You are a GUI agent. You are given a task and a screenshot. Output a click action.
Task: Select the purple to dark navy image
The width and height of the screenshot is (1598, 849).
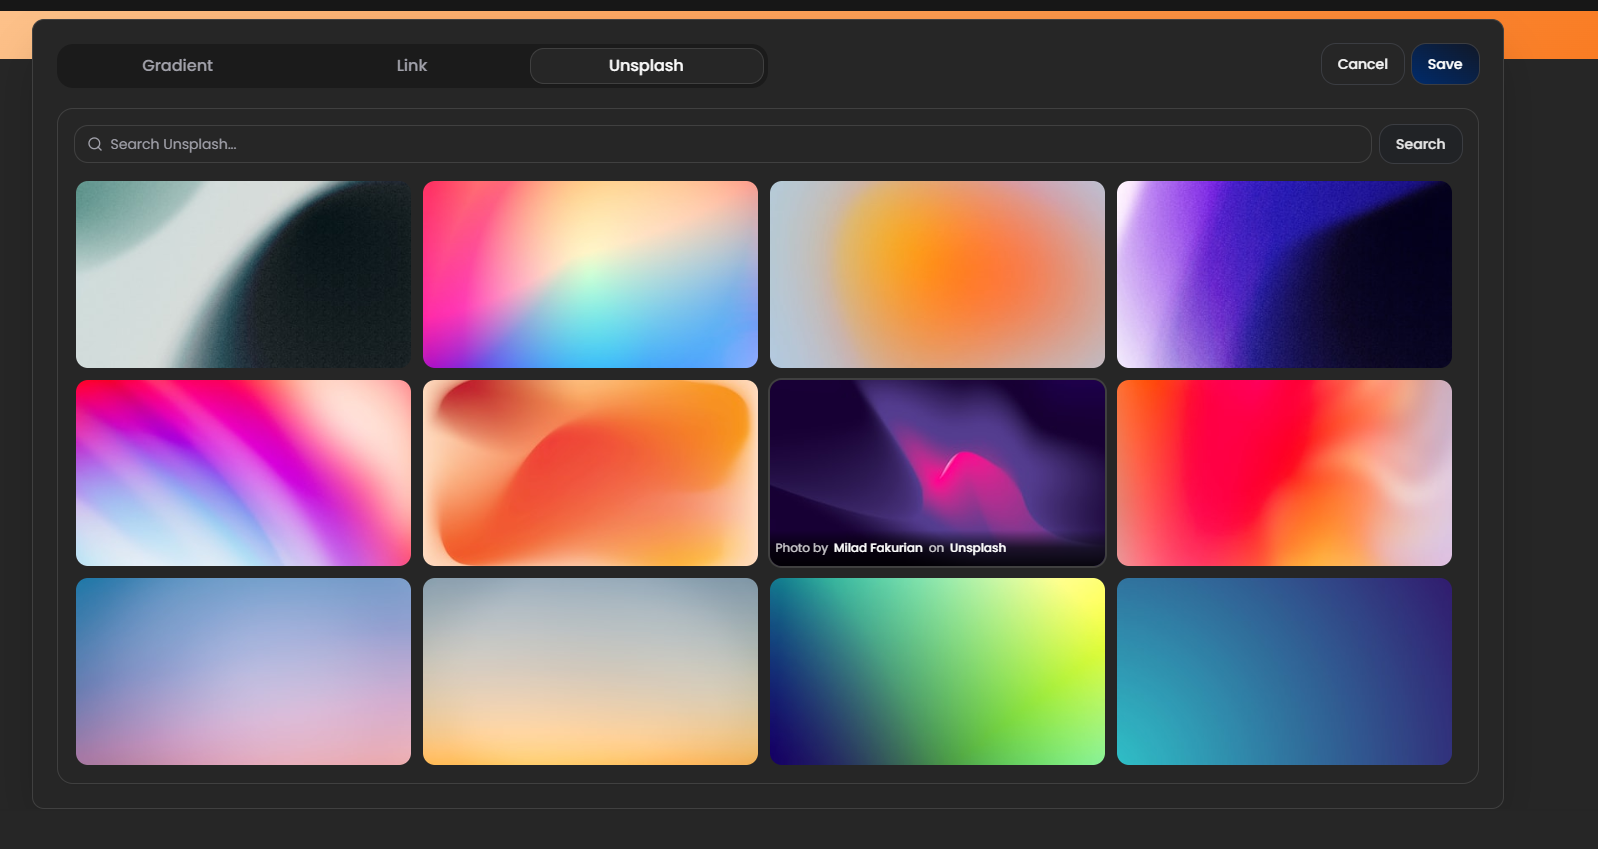tap(1284, 274)
